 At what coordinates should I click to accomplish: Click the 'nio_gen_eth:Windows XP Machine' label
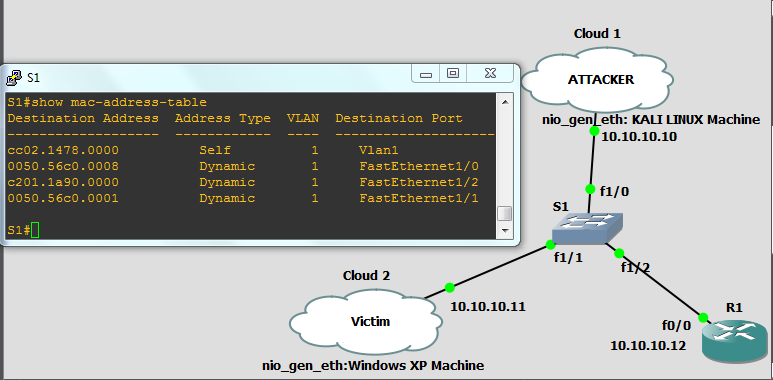tap(373, 366)
